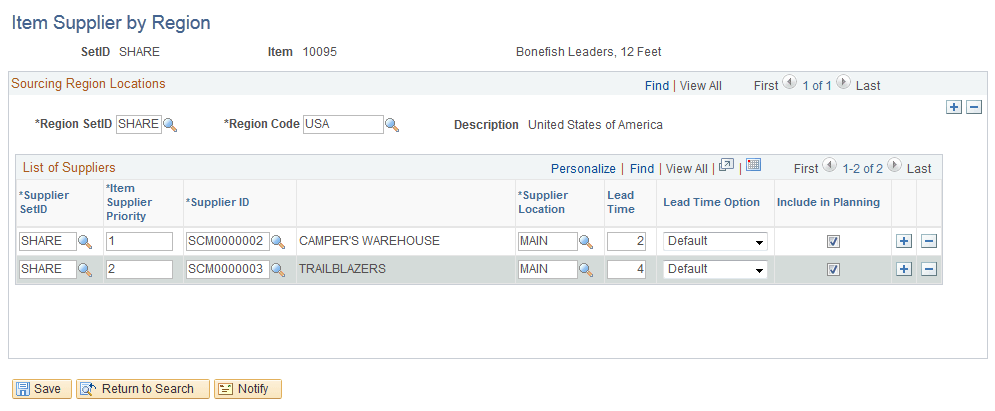Add a new Sourcing Region Location row

pos(953,107)
